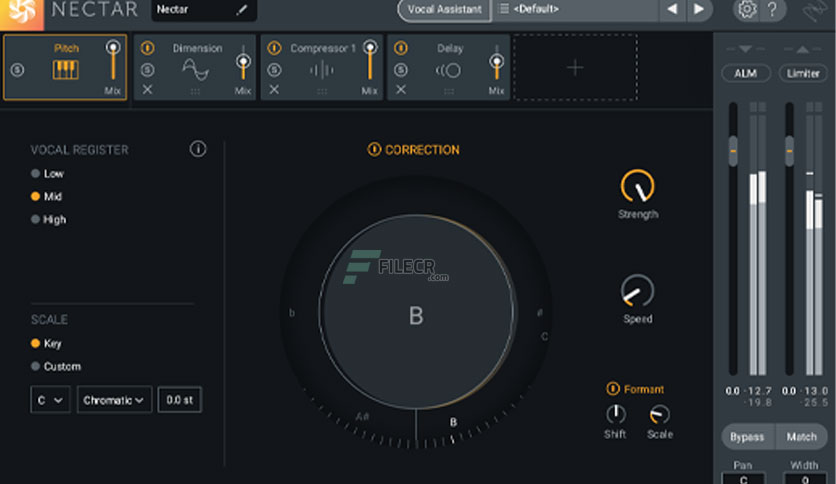Click Pitch module Mix slider
This screenshot has height=484, width=836.
coord(112,60)
